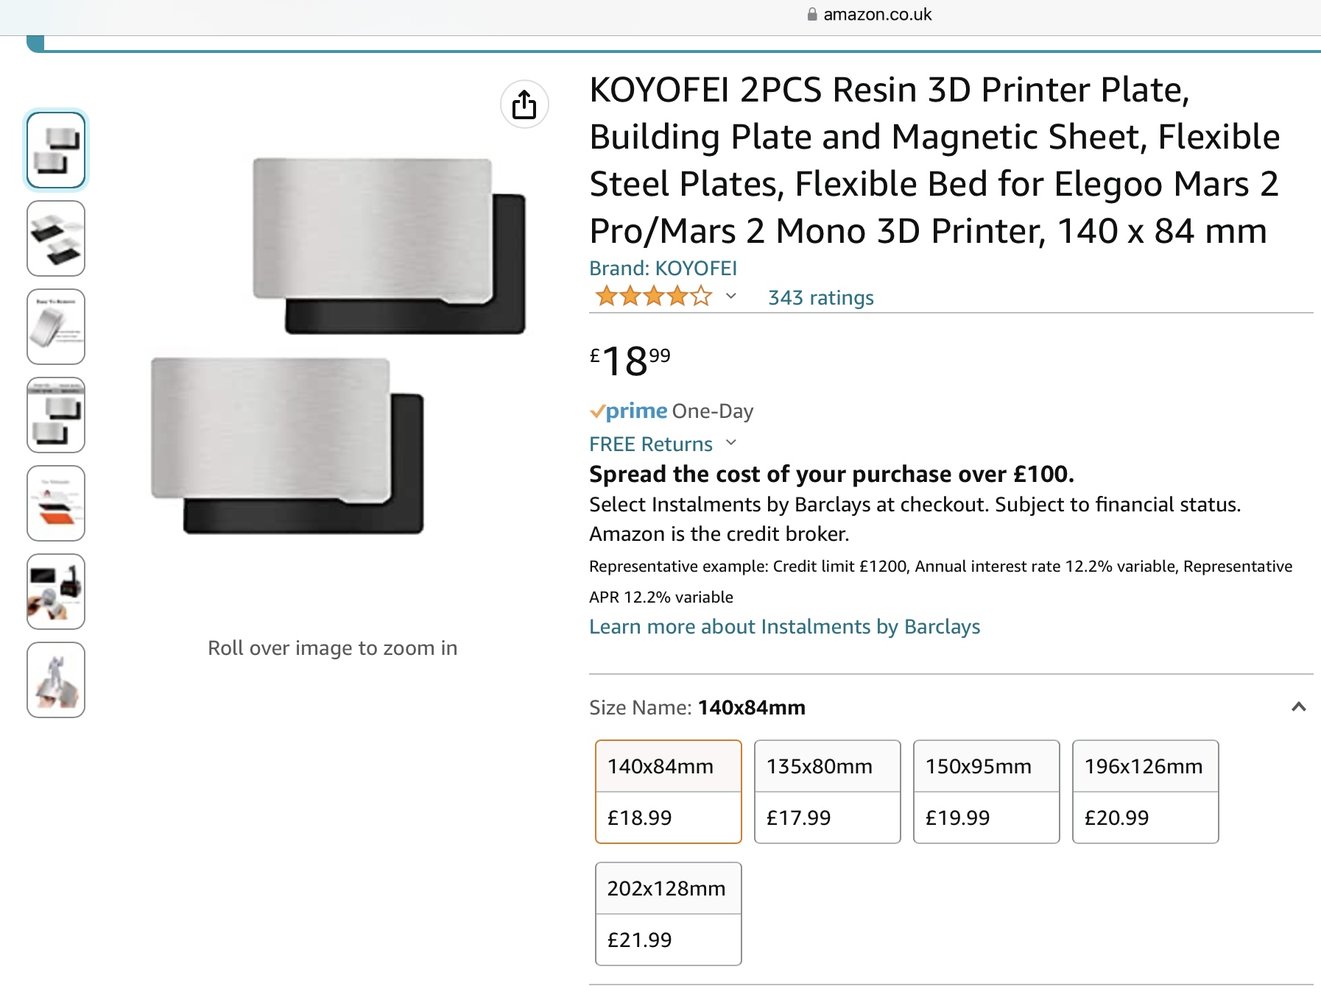Viewport: 1321px width, 1000px height.
Task: Choose the 150x95mm size option
Action: tap(986, 792)
